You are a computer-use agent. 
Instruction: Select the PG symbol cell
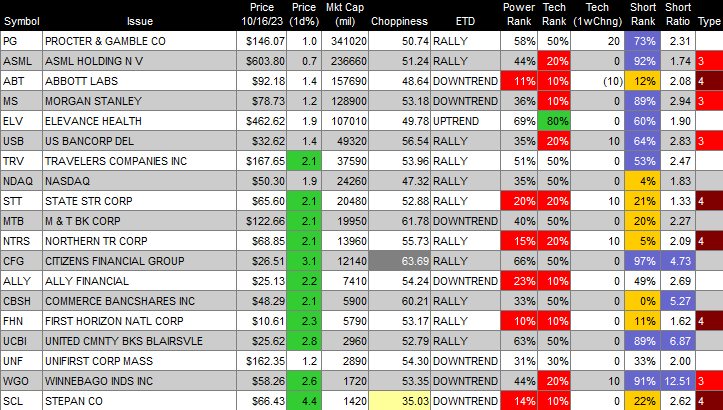22,41
